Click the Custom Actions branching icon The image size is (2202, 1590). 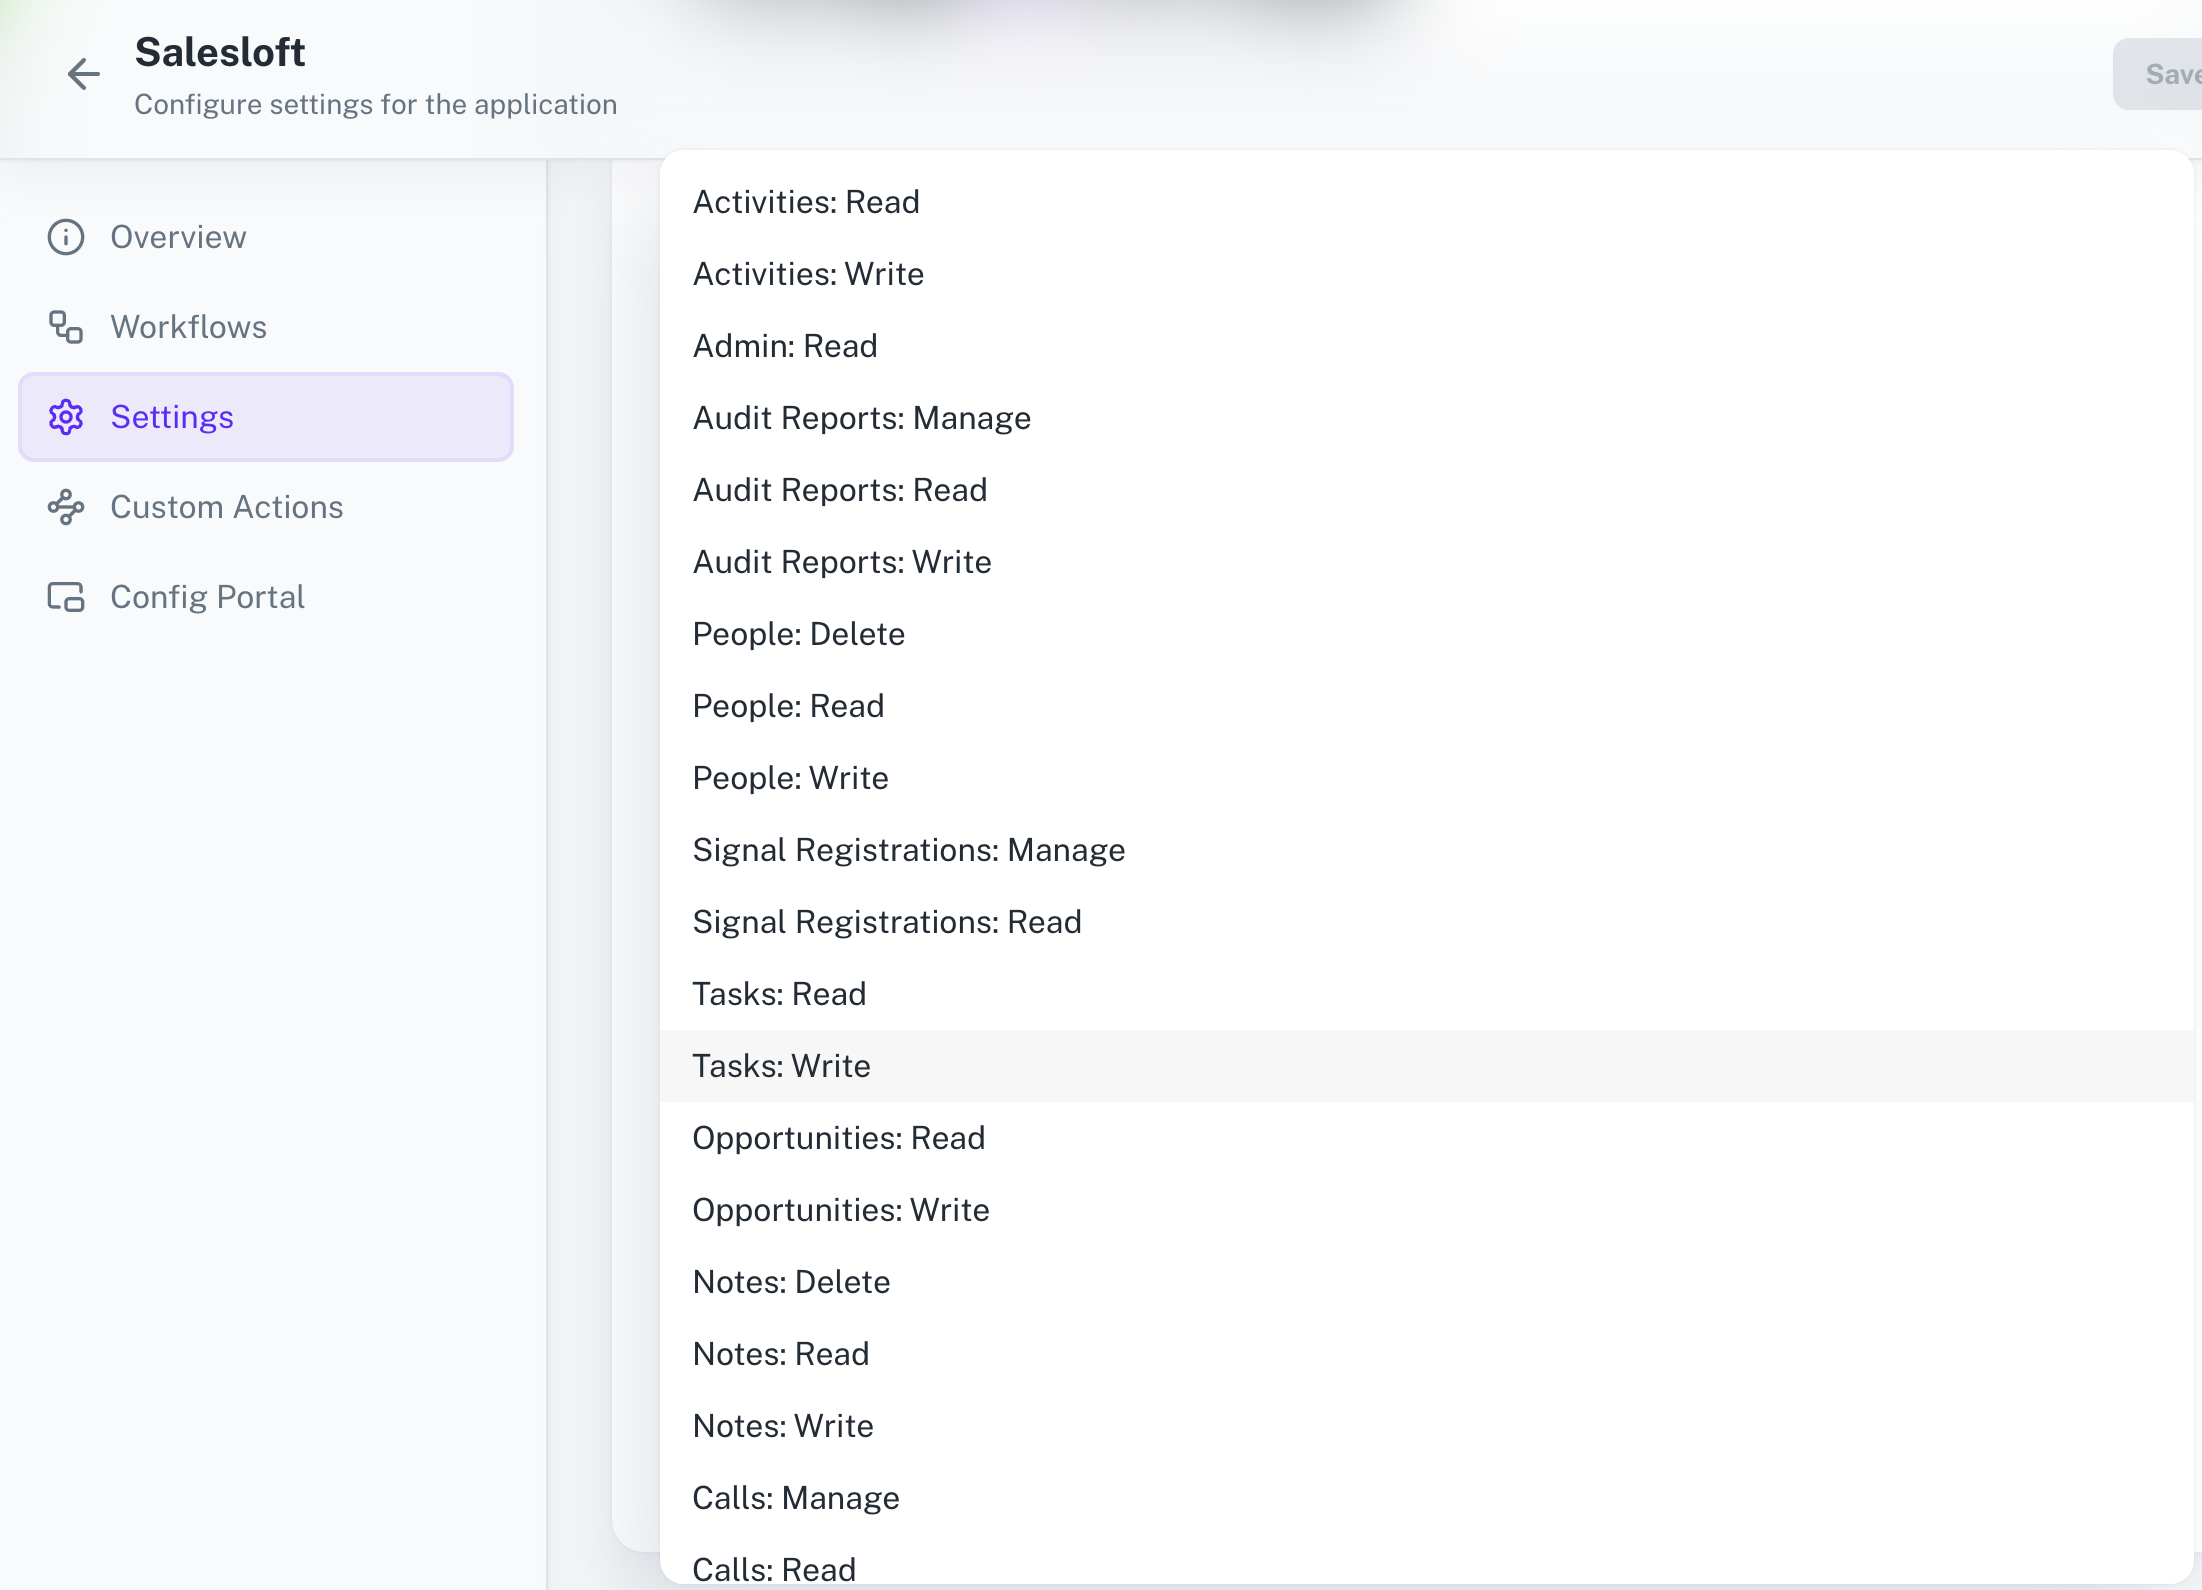(65, 507)
